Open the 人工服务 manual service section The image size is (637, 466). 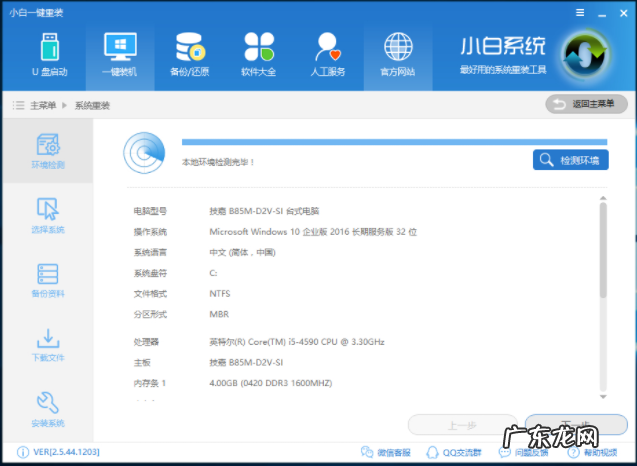tap(328, 55)
